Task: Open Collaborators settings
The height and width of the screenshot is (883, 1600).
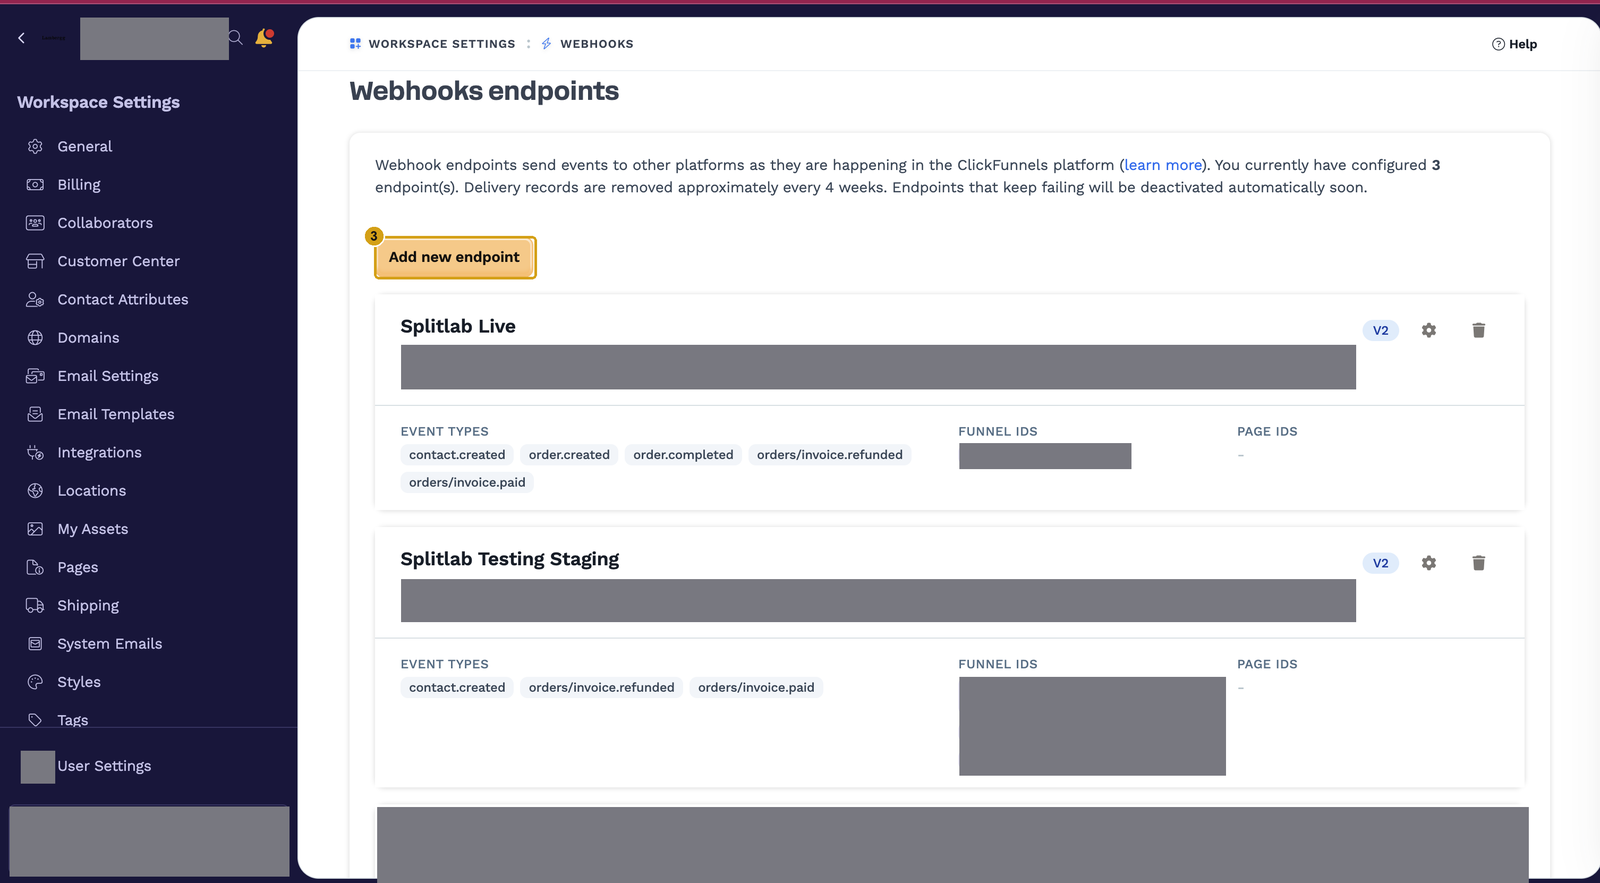Action: coord(105,223)
